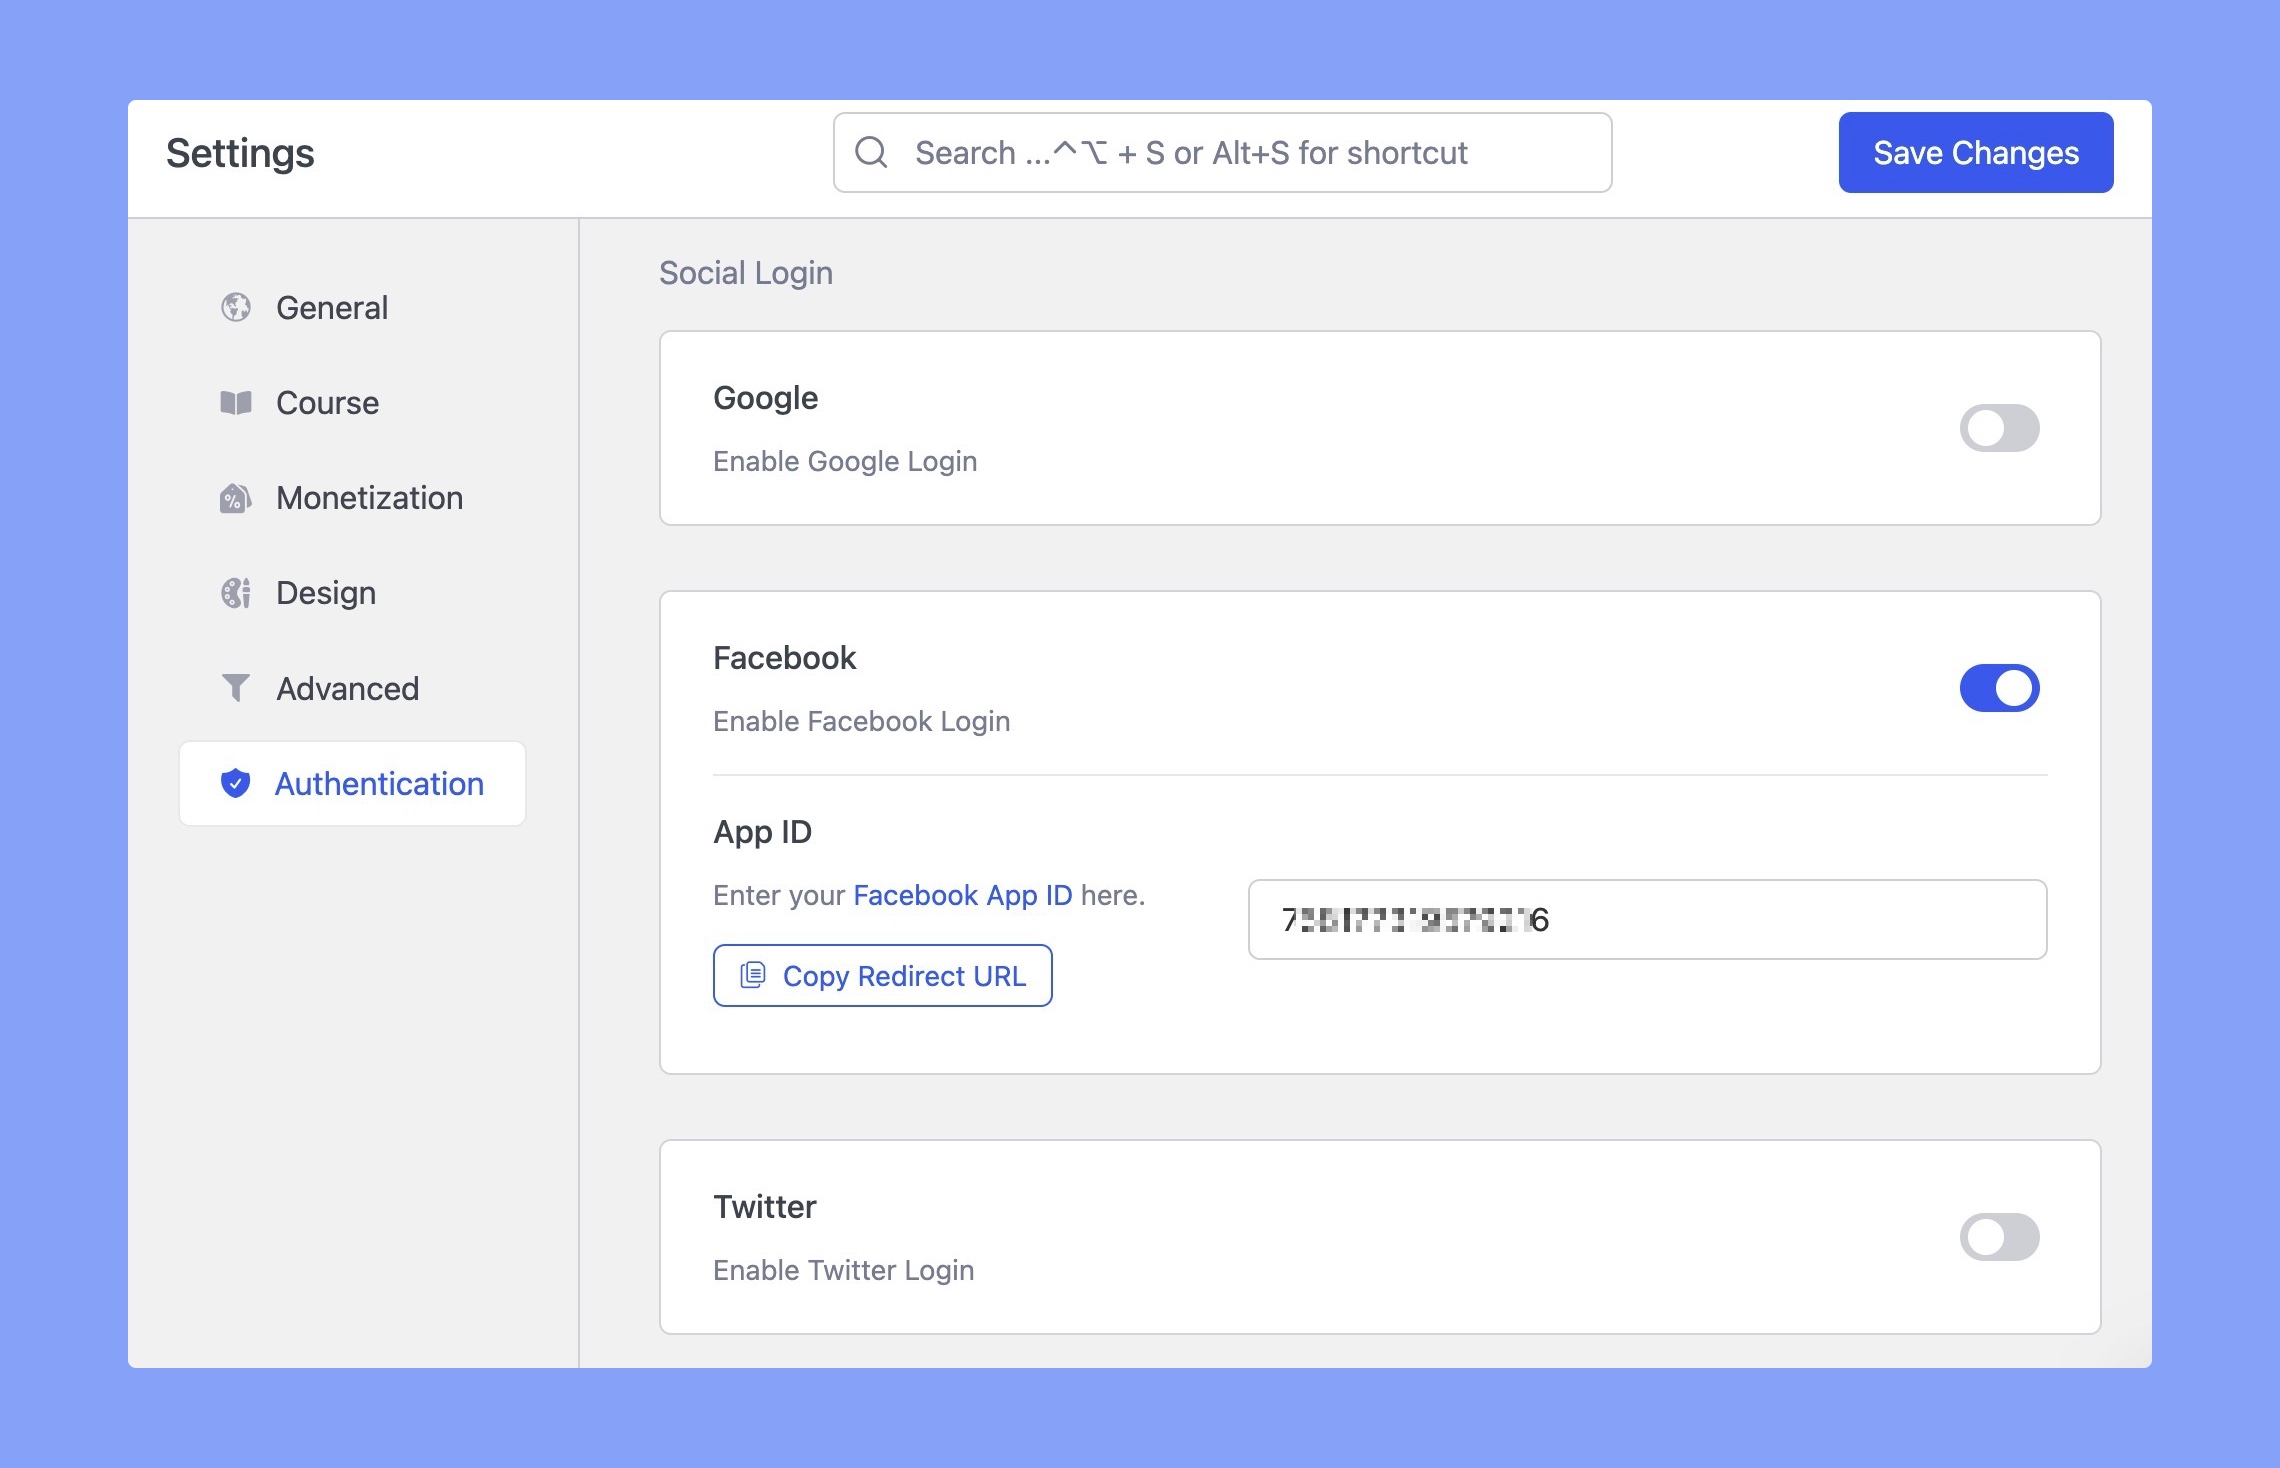Screen dimensions: 2280x1468
Task: Click the Authentication shield icon
Action: (236, 783)
